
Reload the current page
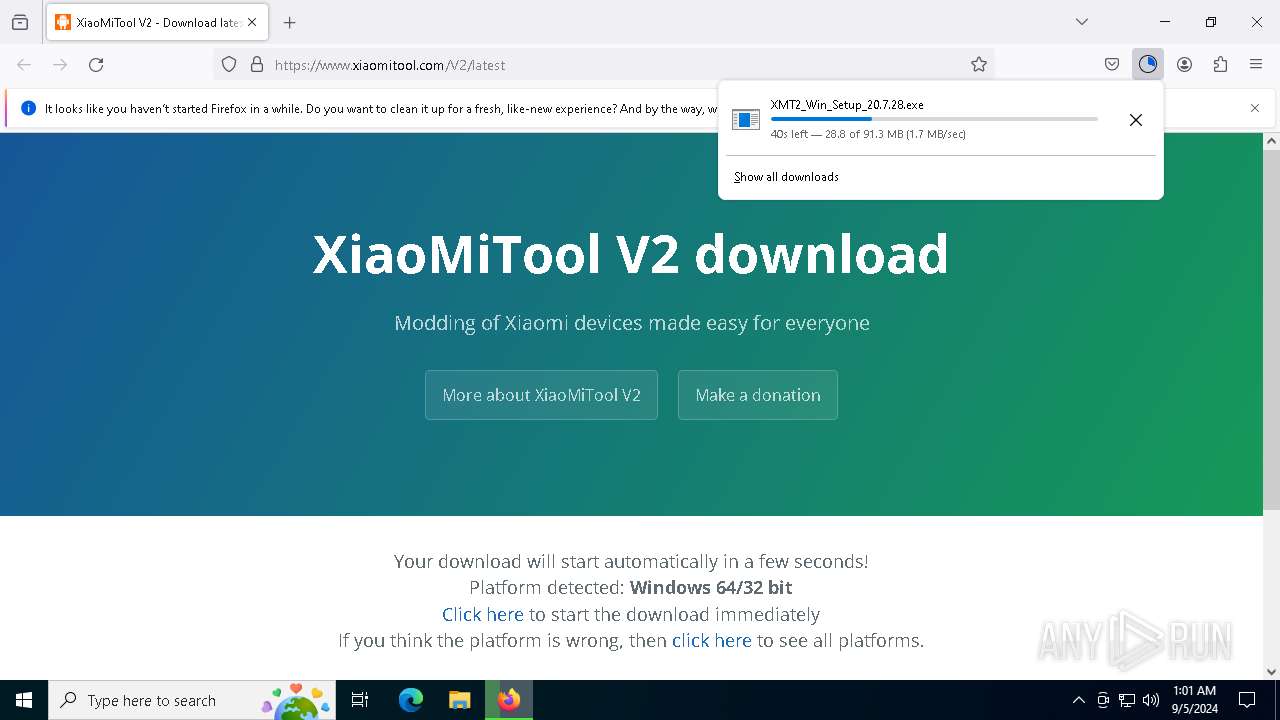point(96,64)
